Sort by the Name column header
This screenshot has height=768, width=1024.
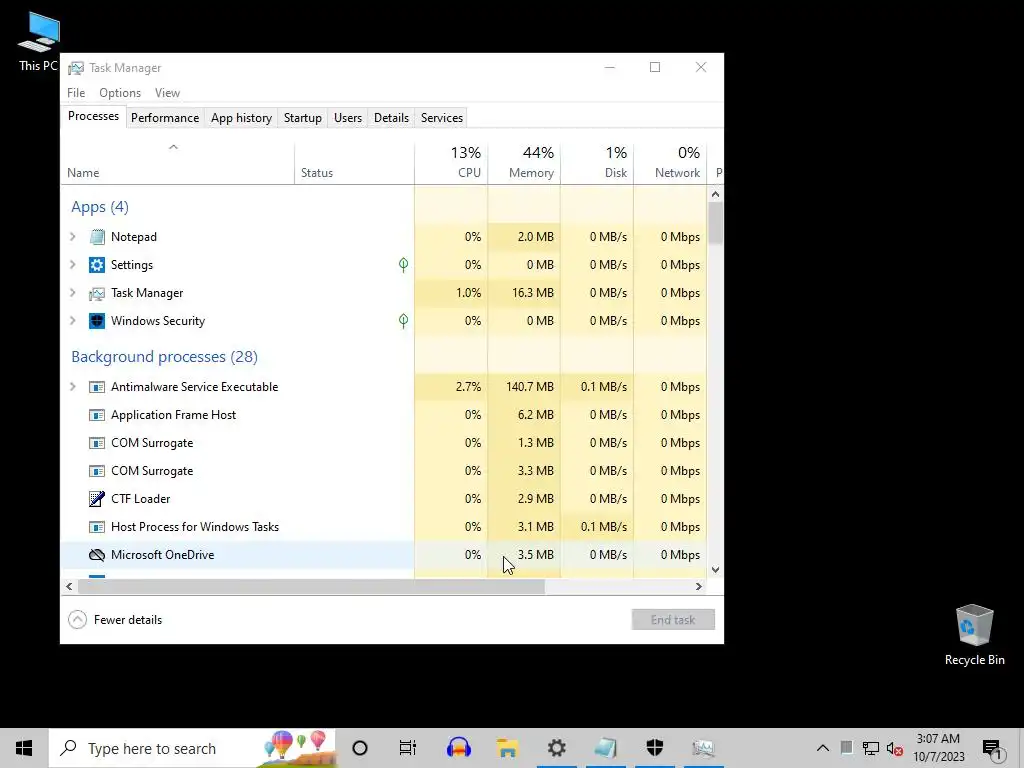click(x=177, y=162)
